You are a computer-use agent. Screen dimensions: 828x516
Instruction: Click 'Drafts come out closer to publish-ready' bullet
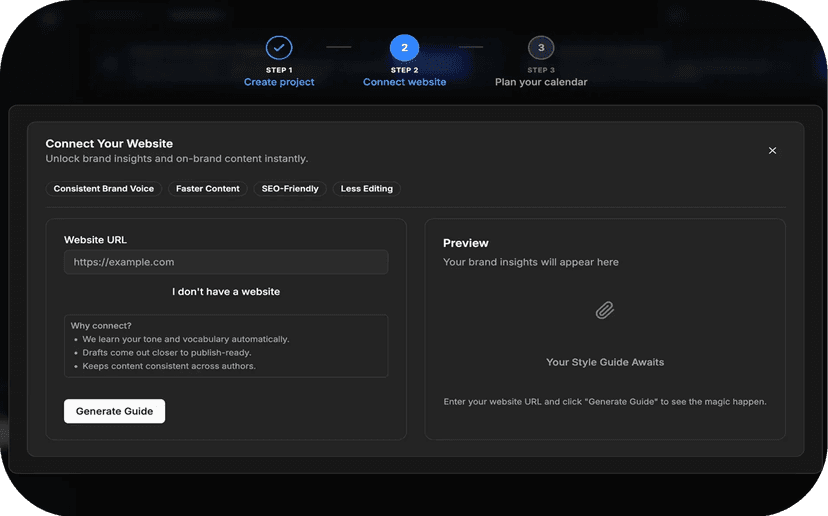(167, 352)
